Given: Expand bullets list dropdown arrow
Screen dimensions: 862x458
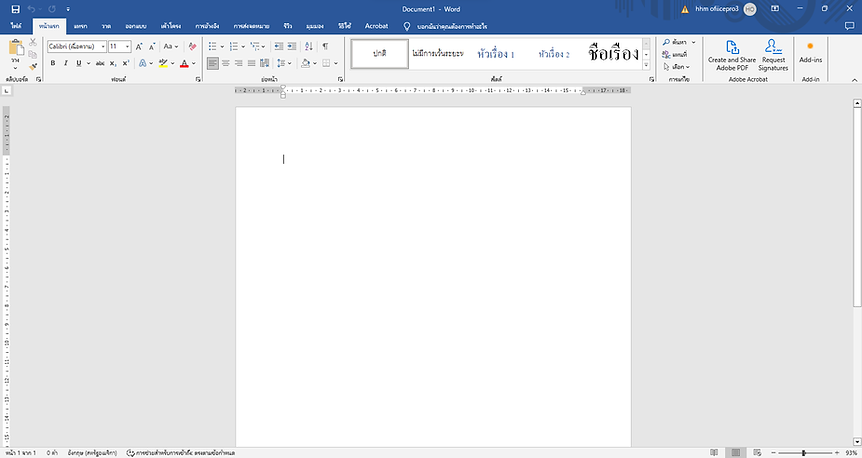Looking at the screenshot, I should pos(222,47).
